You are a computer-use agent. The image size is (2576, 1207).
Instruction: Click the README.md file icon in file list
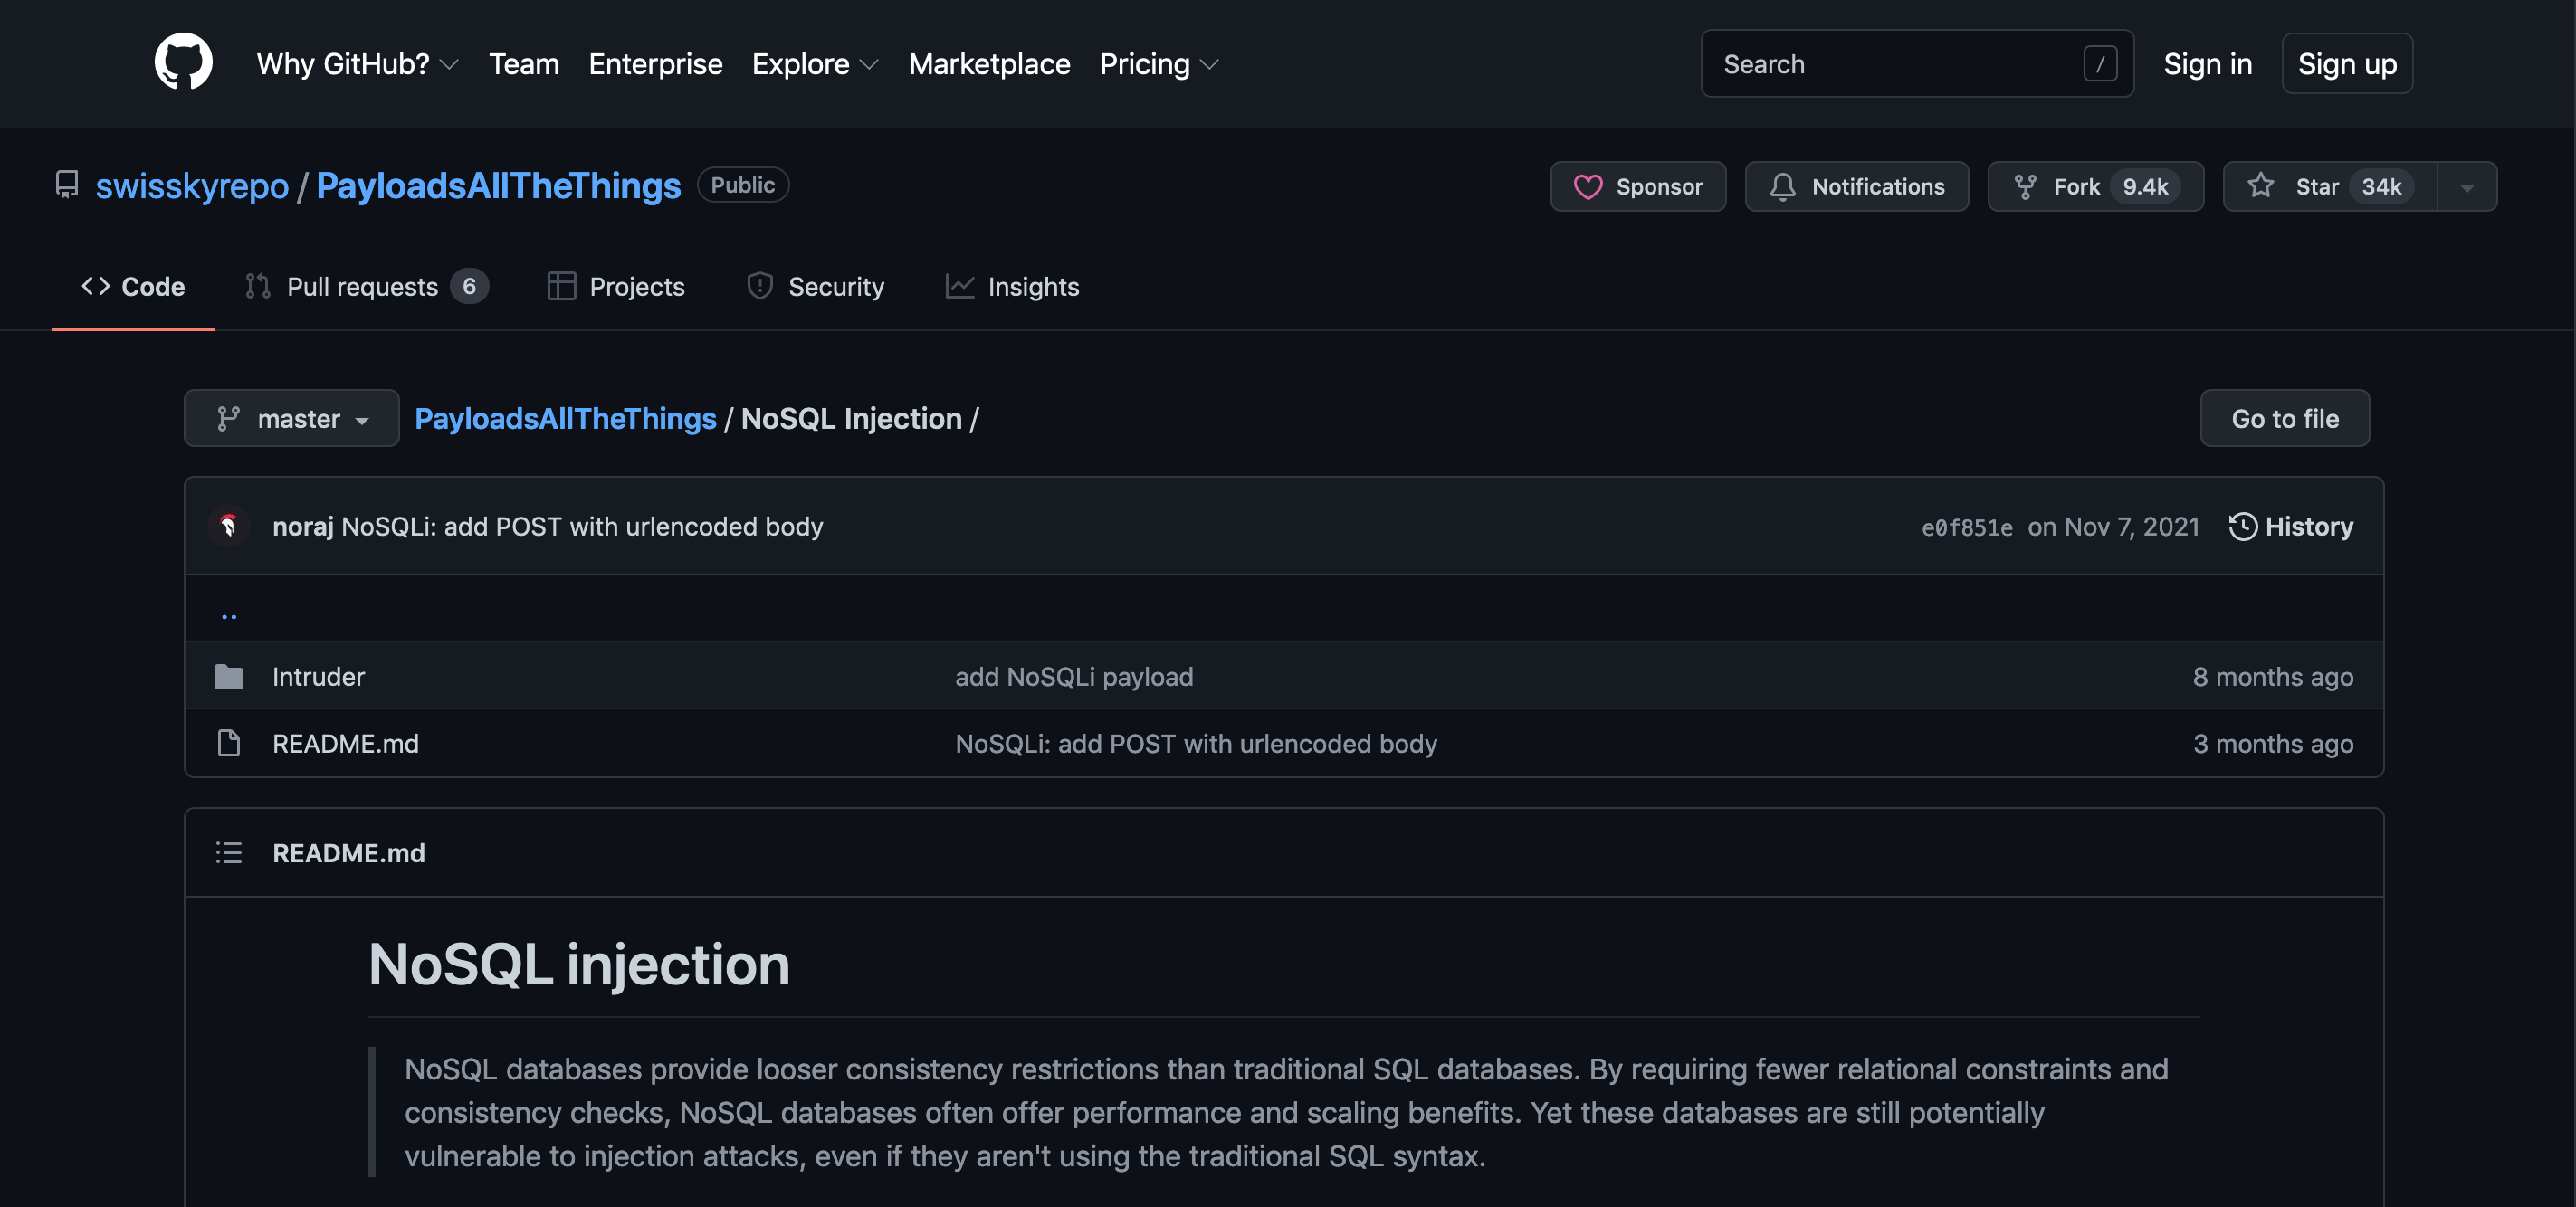pyautogui.click(x=229, y=743)
